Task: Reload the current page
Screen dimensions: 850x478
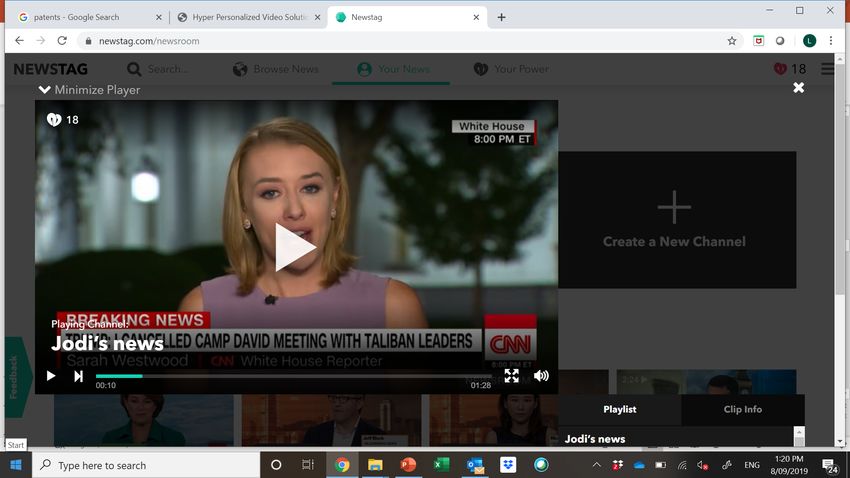Action: tap(62, 41)
